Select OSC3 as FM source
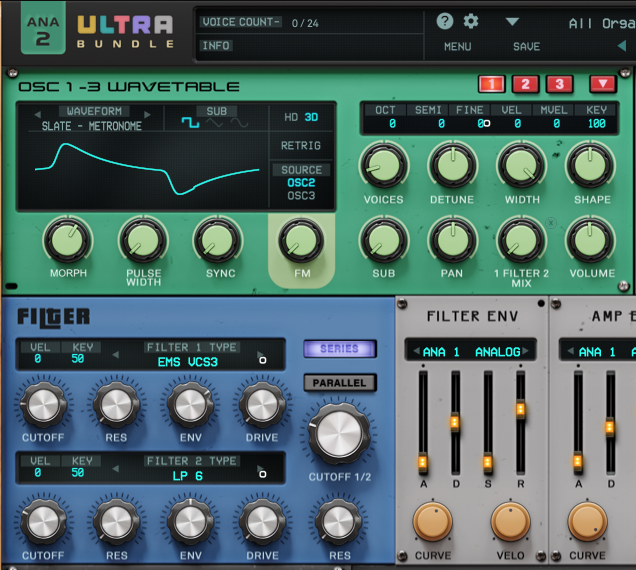This screenshot has height=570, width=636. (301, 196)
